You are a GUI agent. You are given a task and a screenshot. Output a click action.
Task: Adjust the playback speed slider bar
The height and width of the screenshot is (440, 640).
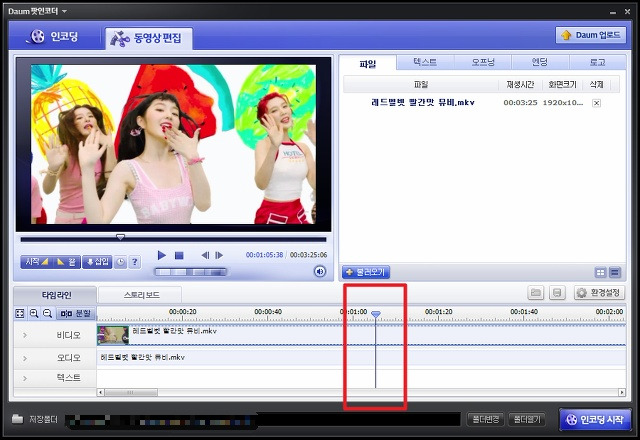coord(190,272)
